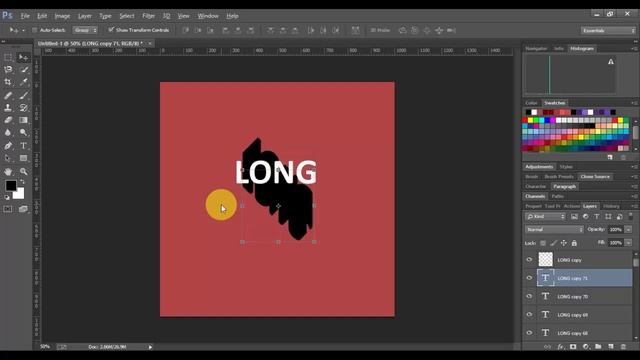
Task: Delete the selected layer trash icon
Action: click(x=623, y=347)
